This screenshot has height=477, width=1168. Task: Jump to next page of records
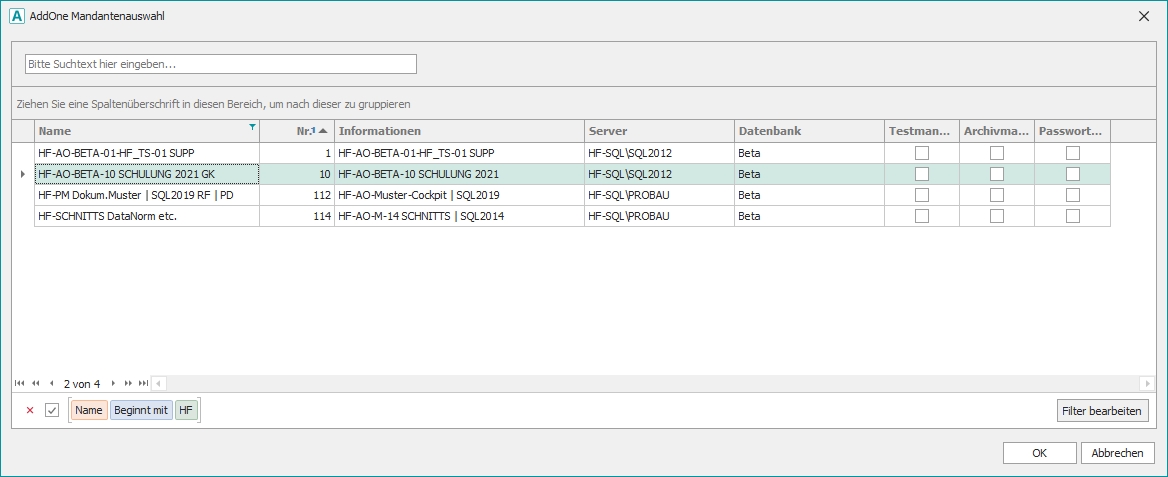coord(129,383)
